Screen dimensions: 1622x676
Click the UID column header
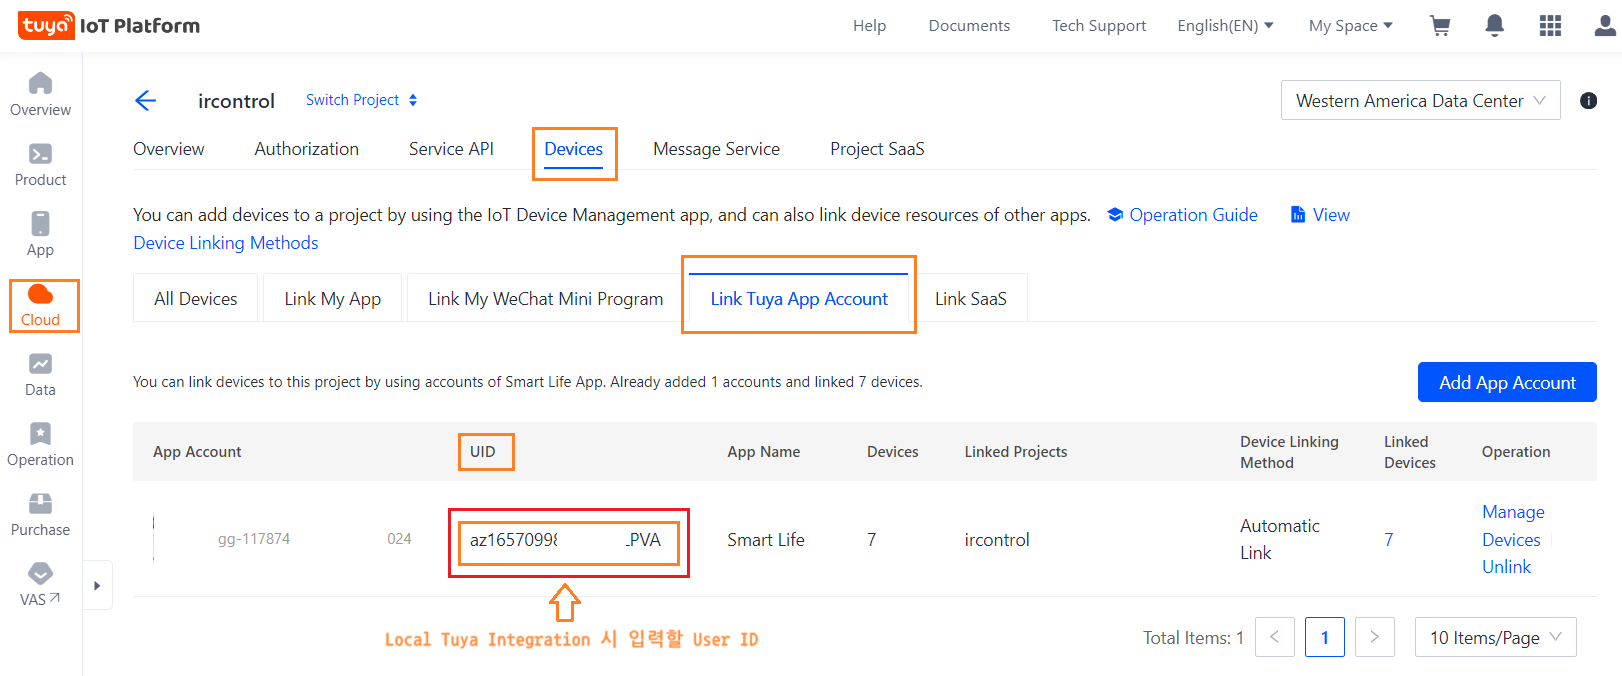(x=483, y=452)
